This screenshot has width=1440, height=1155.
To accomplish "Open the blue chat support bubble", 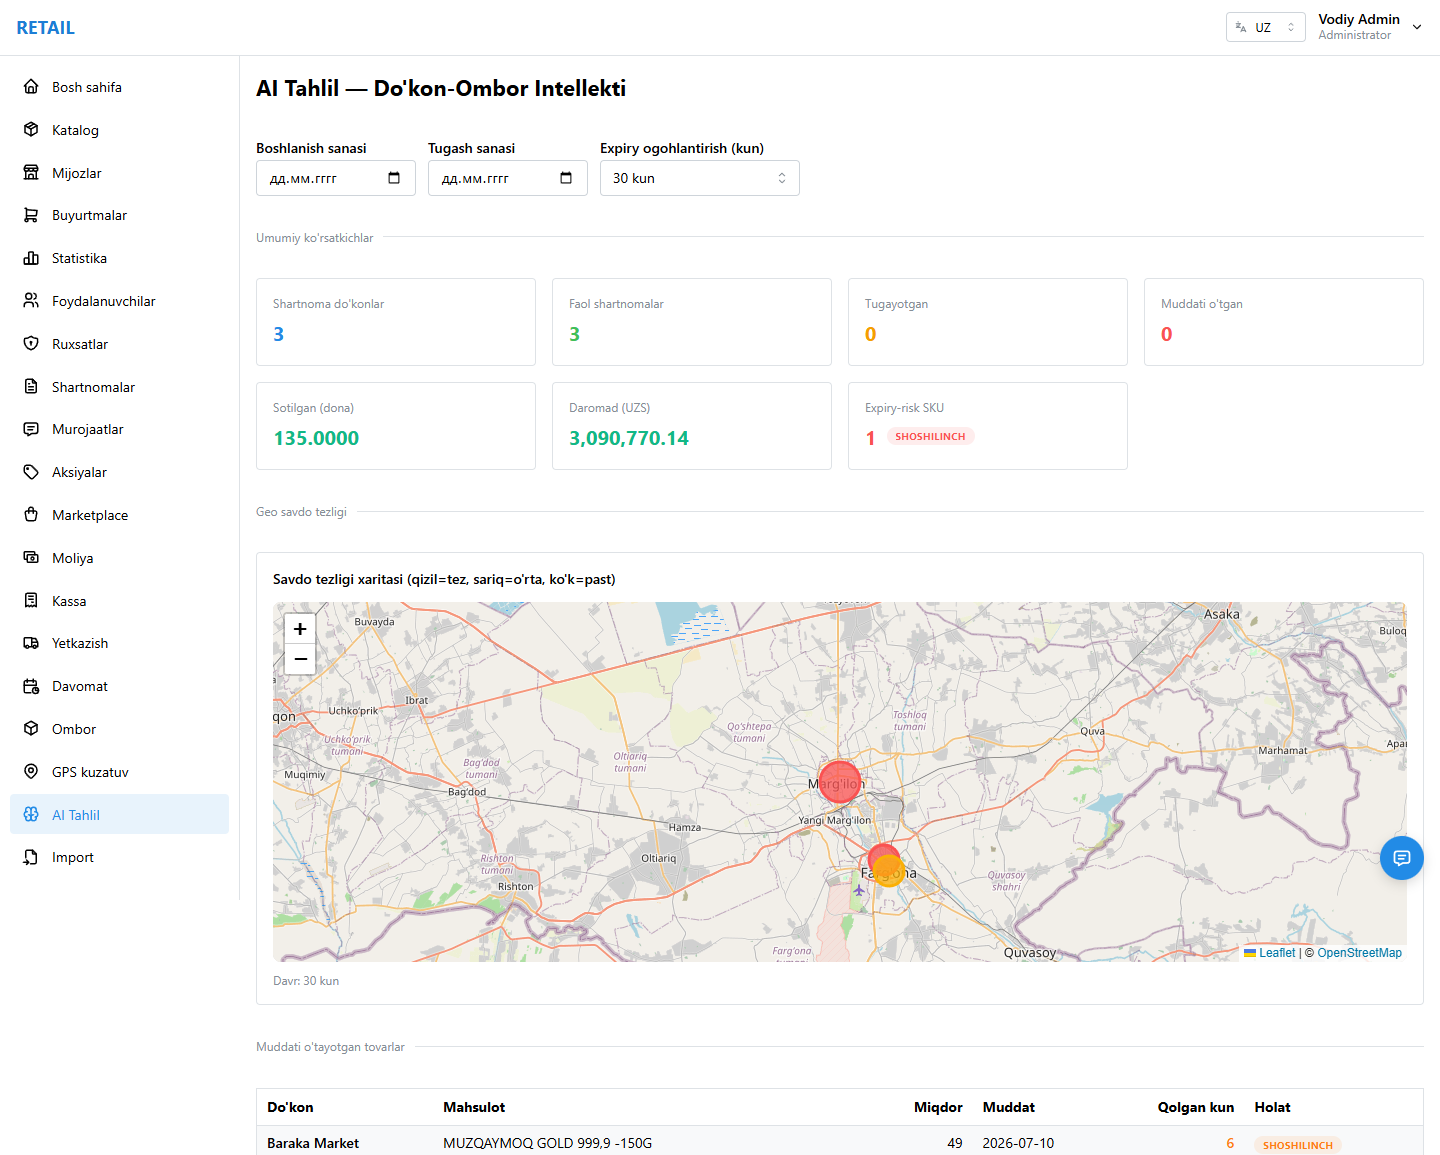I will pos(1402,858).
